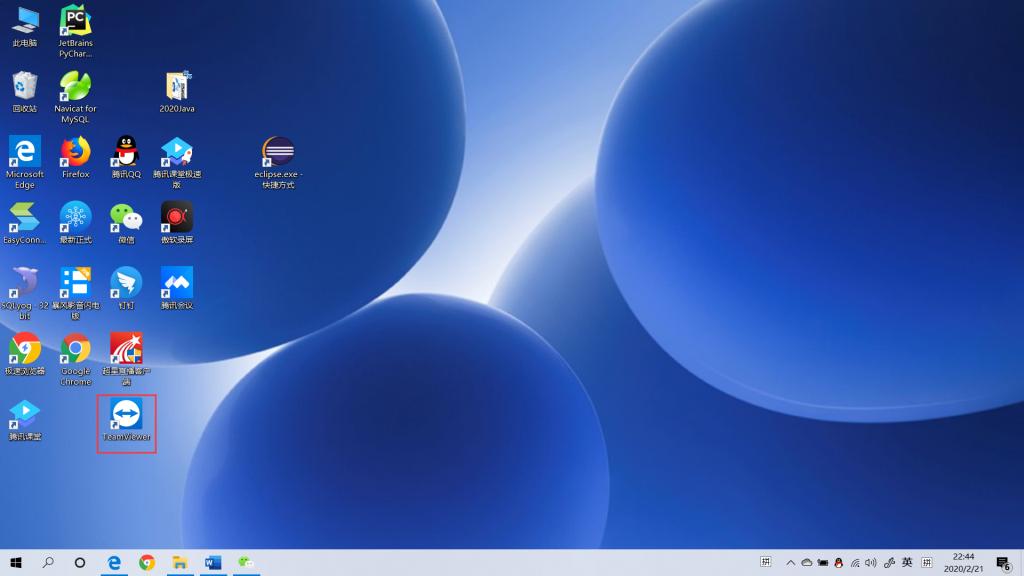Click the 钉钉 DingTalk desktop icon
Screen dimensions: 1024x576
(x=126, y=284)
